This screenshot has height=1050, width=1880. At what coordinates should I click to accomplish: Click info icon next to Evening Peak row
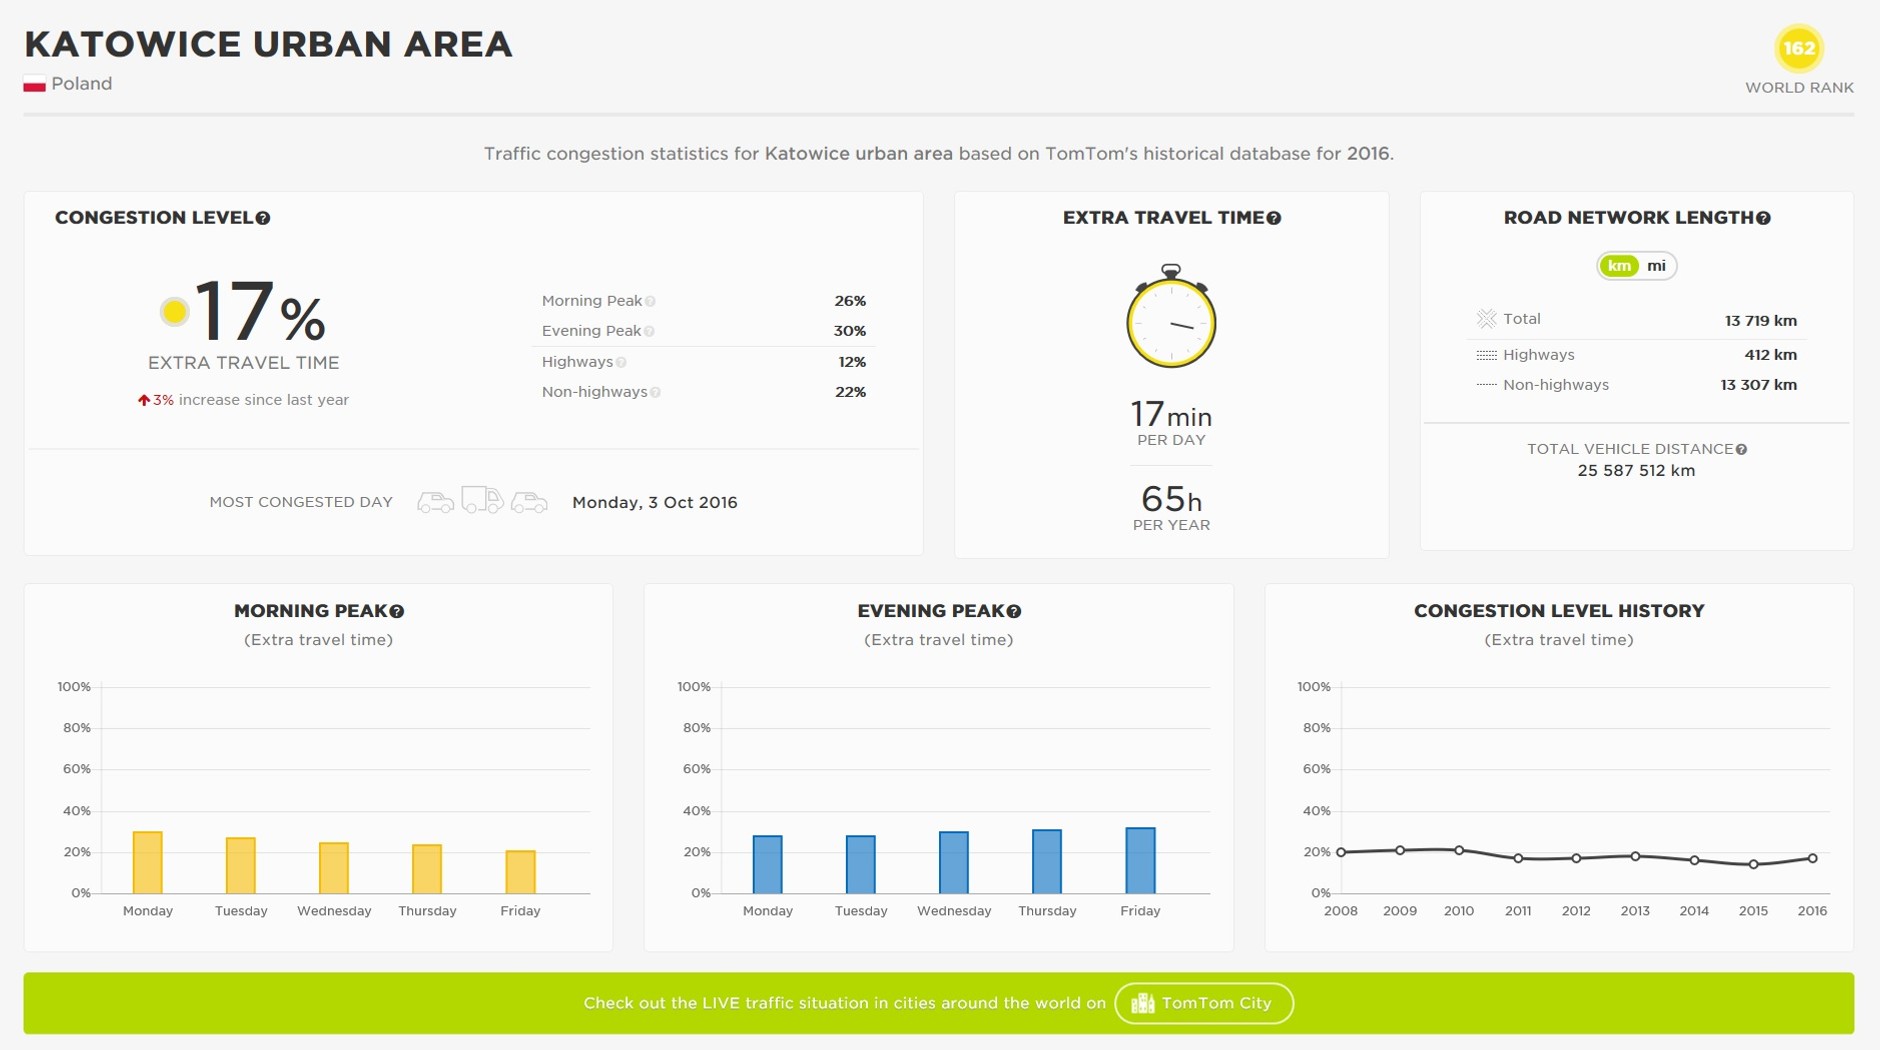pyautogui.click(x=649, y=331)
